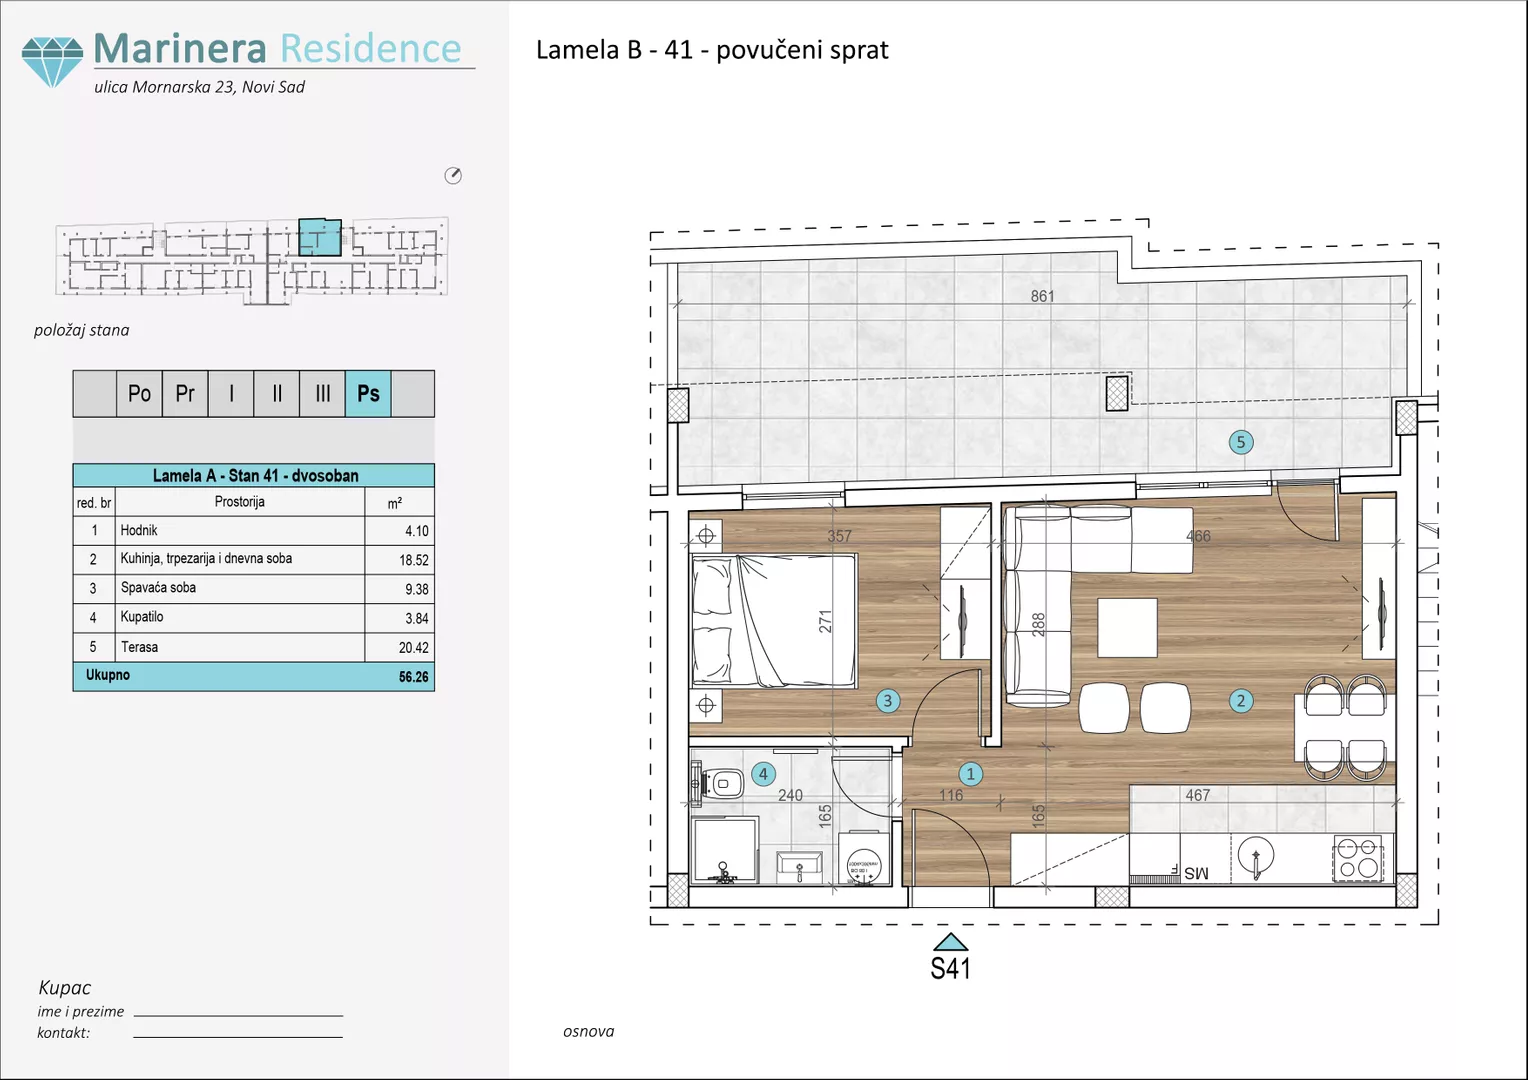Click the hallway dimension 116

(x=951, y=795)
